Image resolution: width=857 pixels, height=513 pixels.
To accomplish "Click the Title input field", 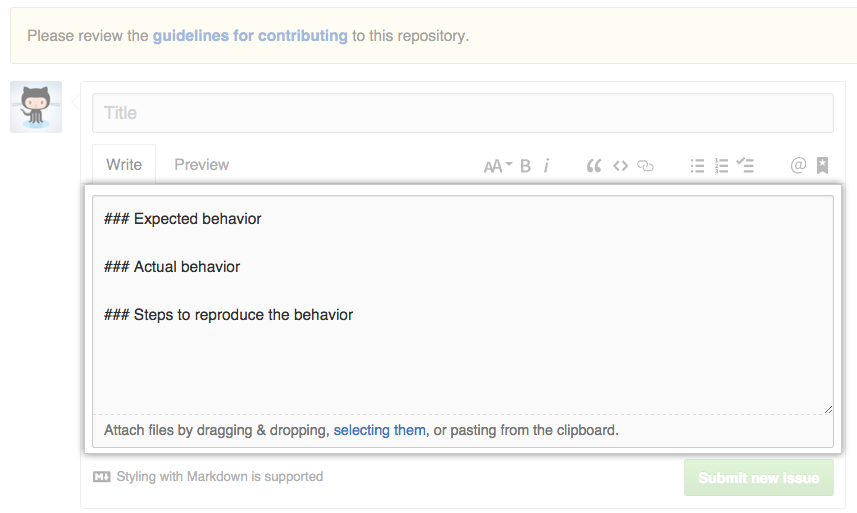I will point(462,113).
